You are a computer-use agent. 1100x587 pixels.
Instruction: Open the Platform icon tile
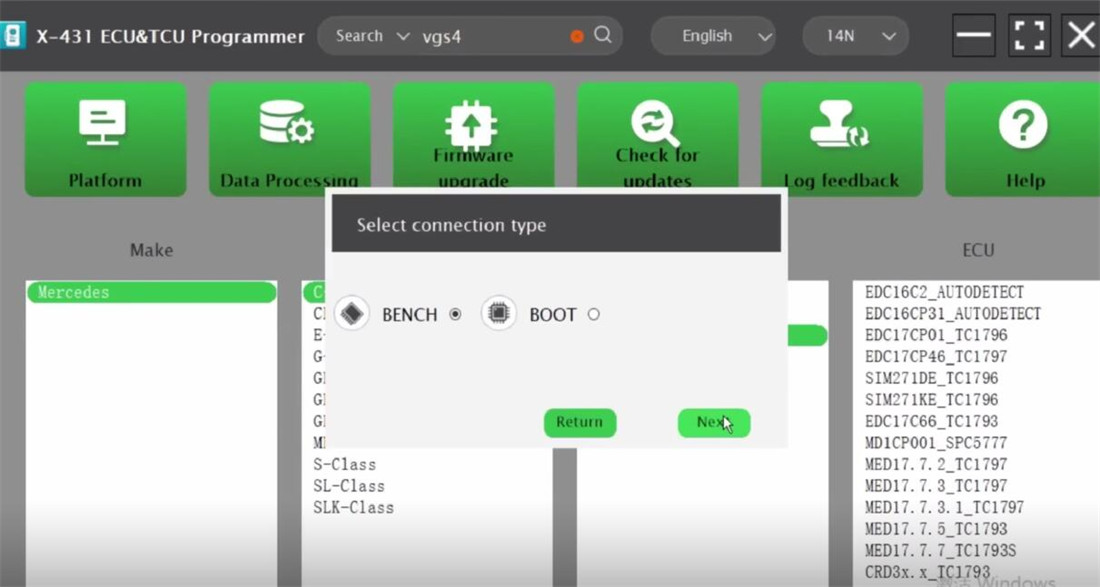[x=105, y=125]
